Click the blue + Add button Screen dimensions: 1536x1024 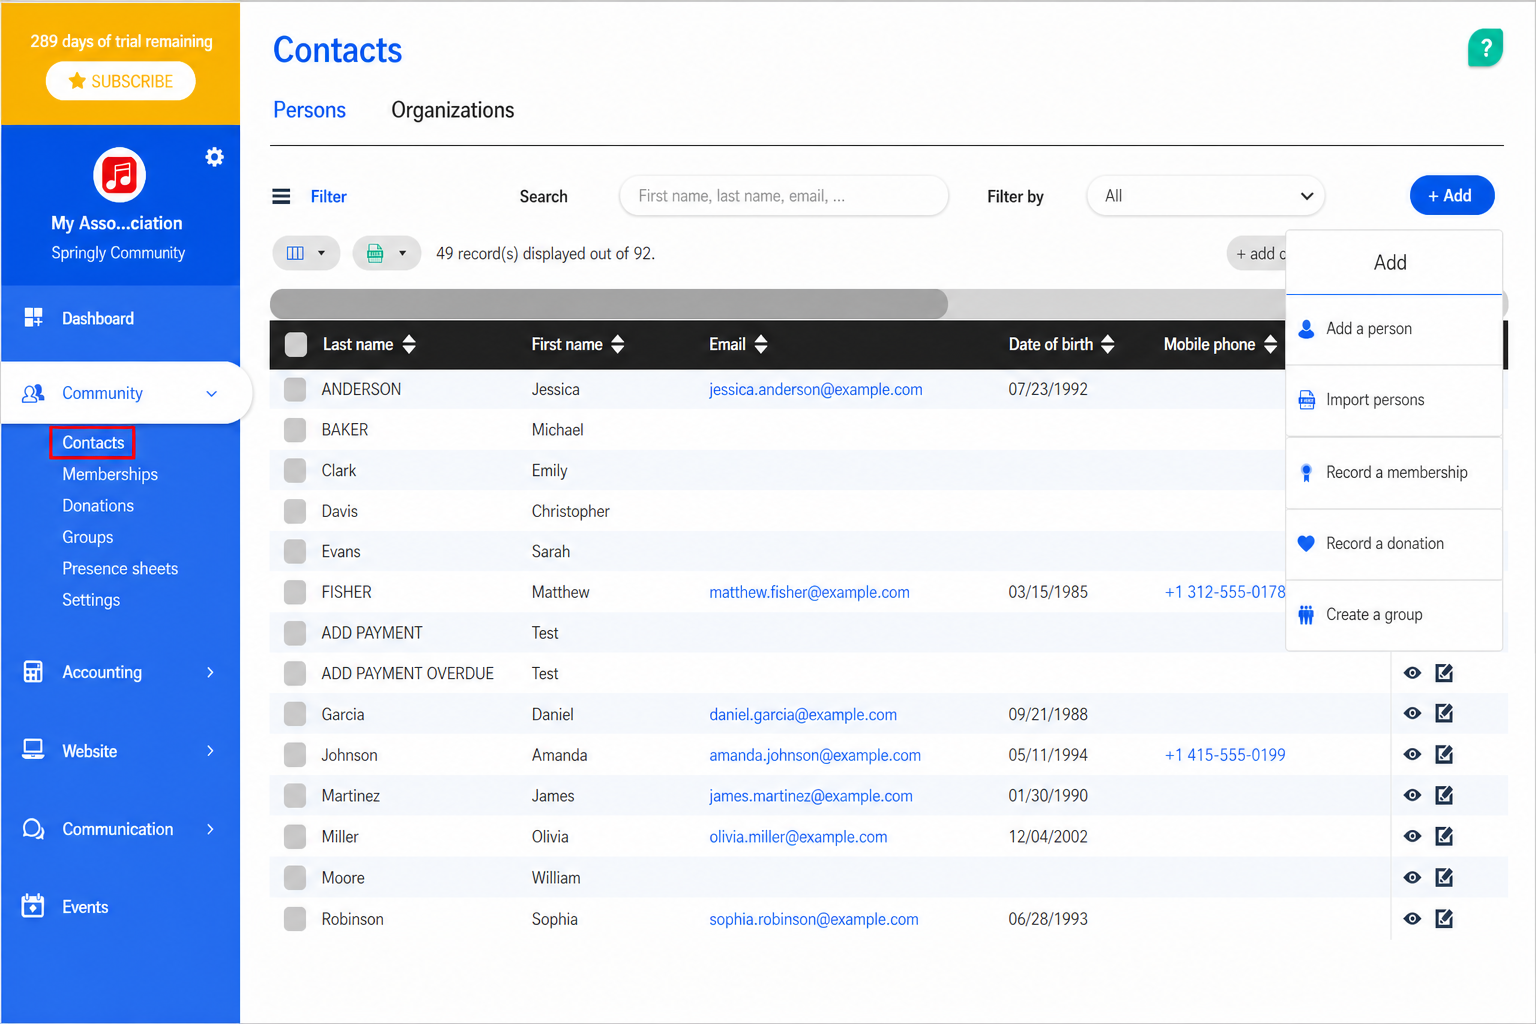tap(1451, 195)
